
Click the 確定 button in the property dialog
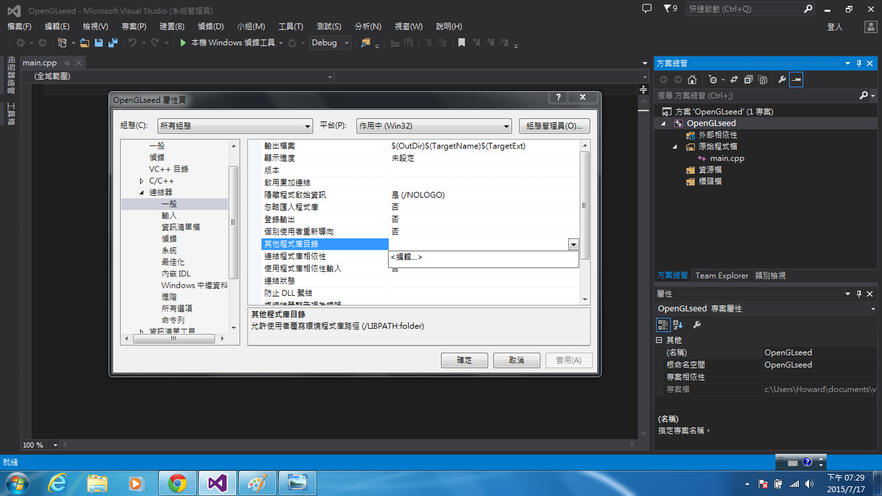(464, 360)
